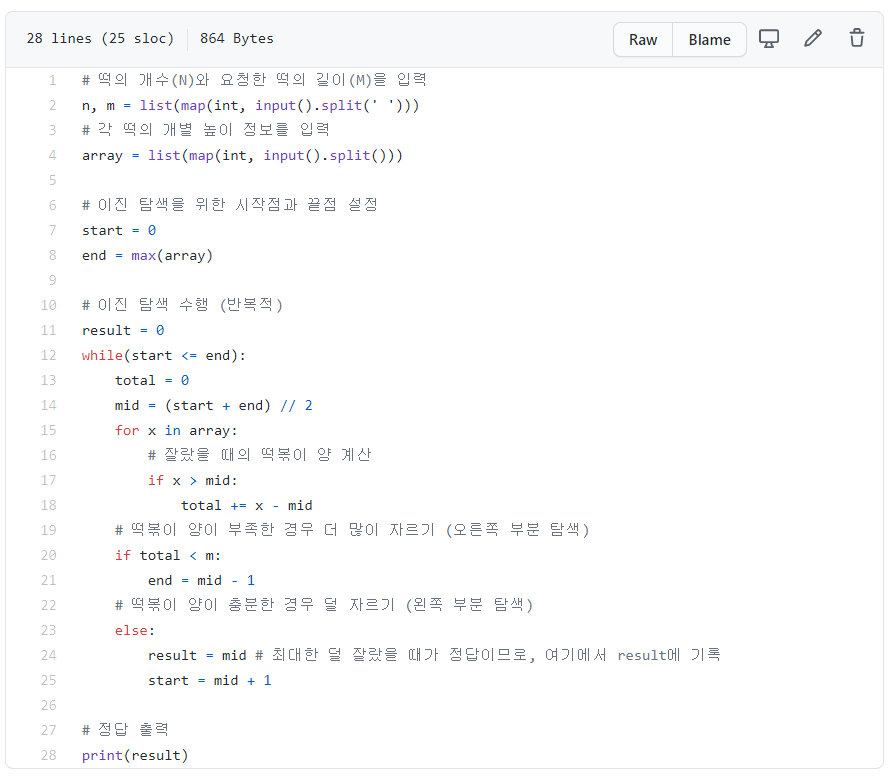The height and width of the screenshot is (779, 894).
Task: Select line number 7
Action: click(x=52, y=230)
